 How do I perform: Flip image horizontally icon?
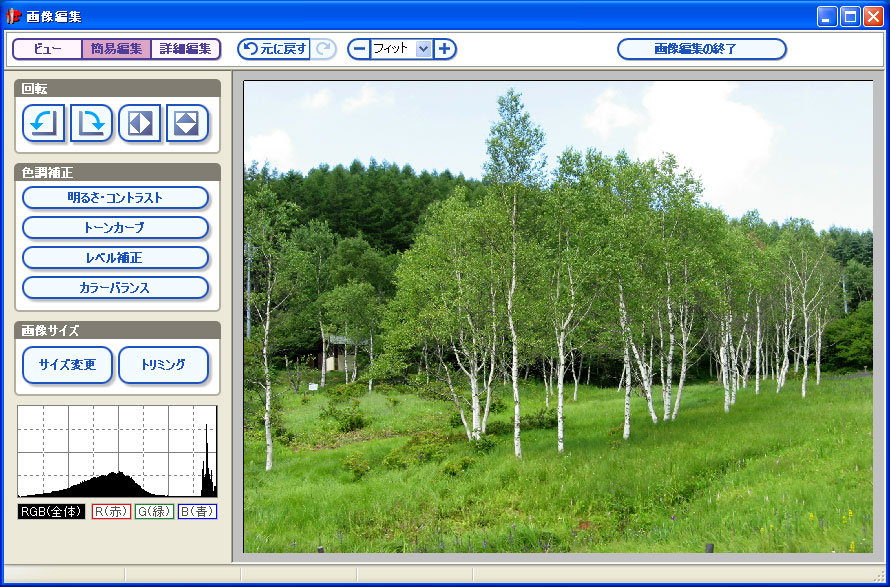pos(140,123)
